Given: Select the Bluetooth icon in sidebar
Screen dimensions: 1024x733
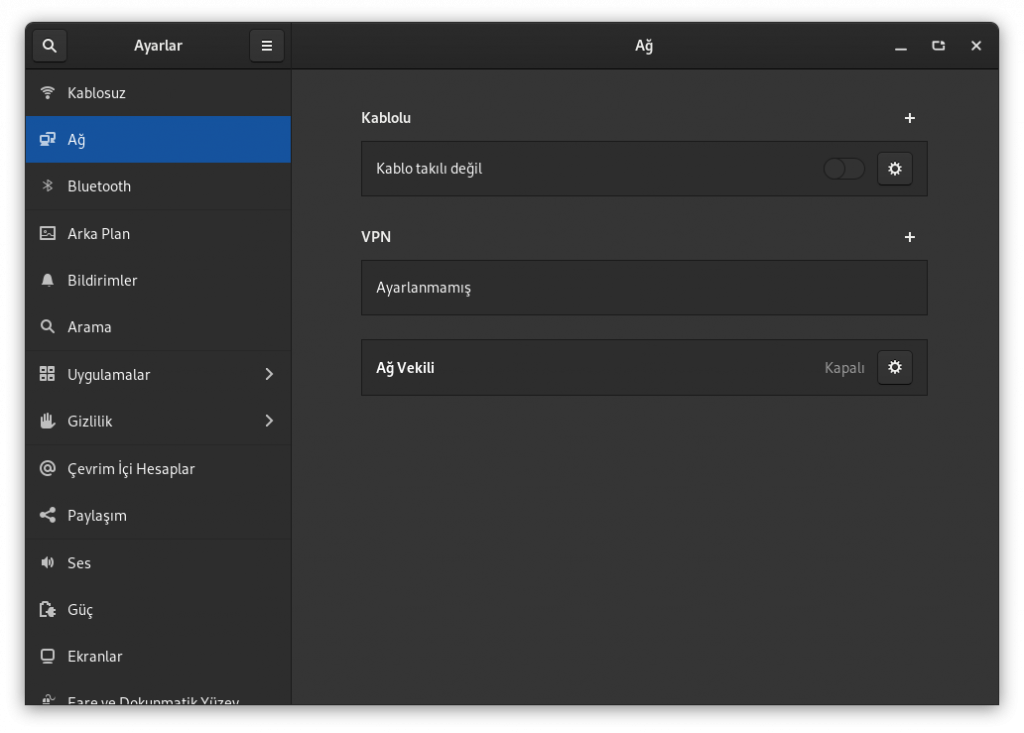Looking at the screenshot, I should pyautogui.click(x=47, y=186).
